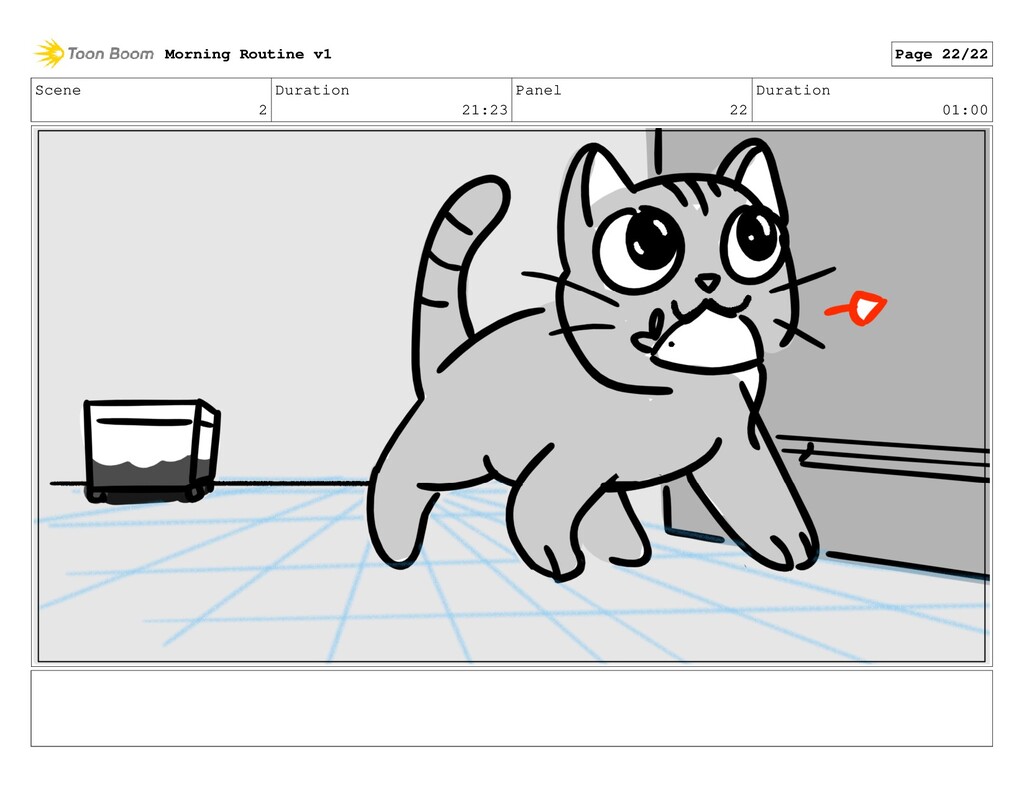Click the Toon Boom logo
Screen dimensions: 1024x793
(94, 54)
